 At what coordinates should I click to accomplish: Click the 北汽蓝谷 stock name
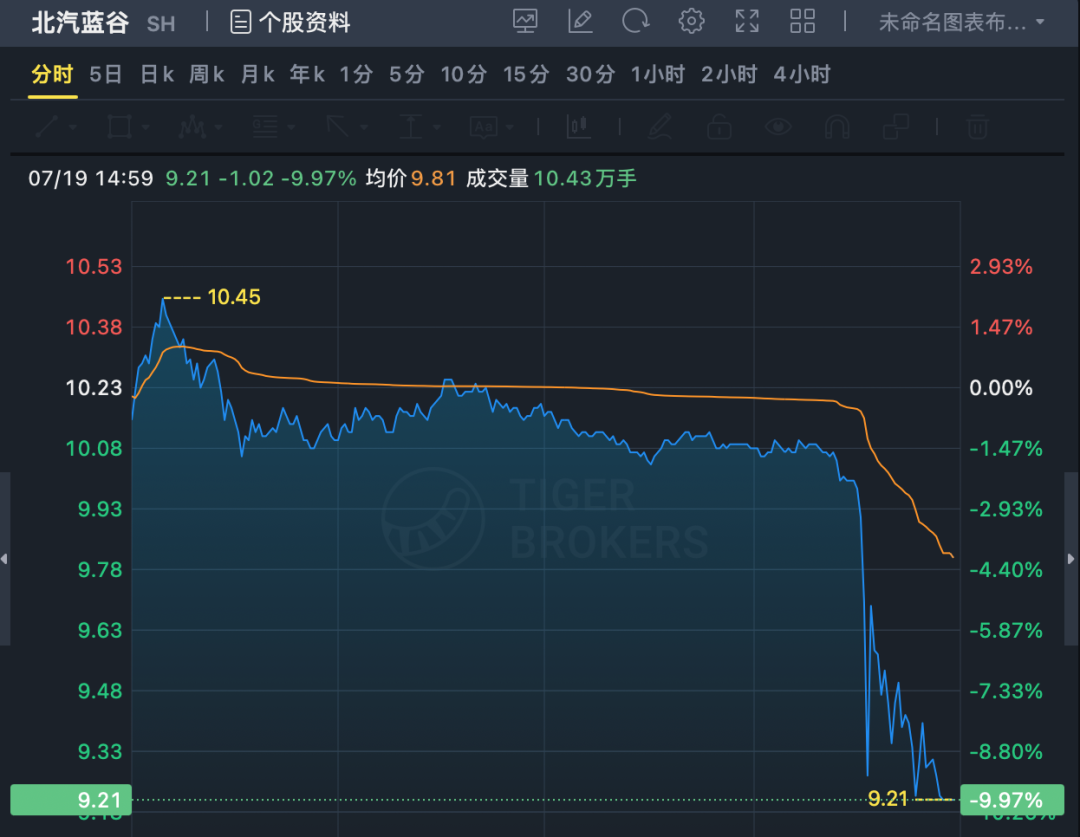pyautogui.click(x=80, y=23)
